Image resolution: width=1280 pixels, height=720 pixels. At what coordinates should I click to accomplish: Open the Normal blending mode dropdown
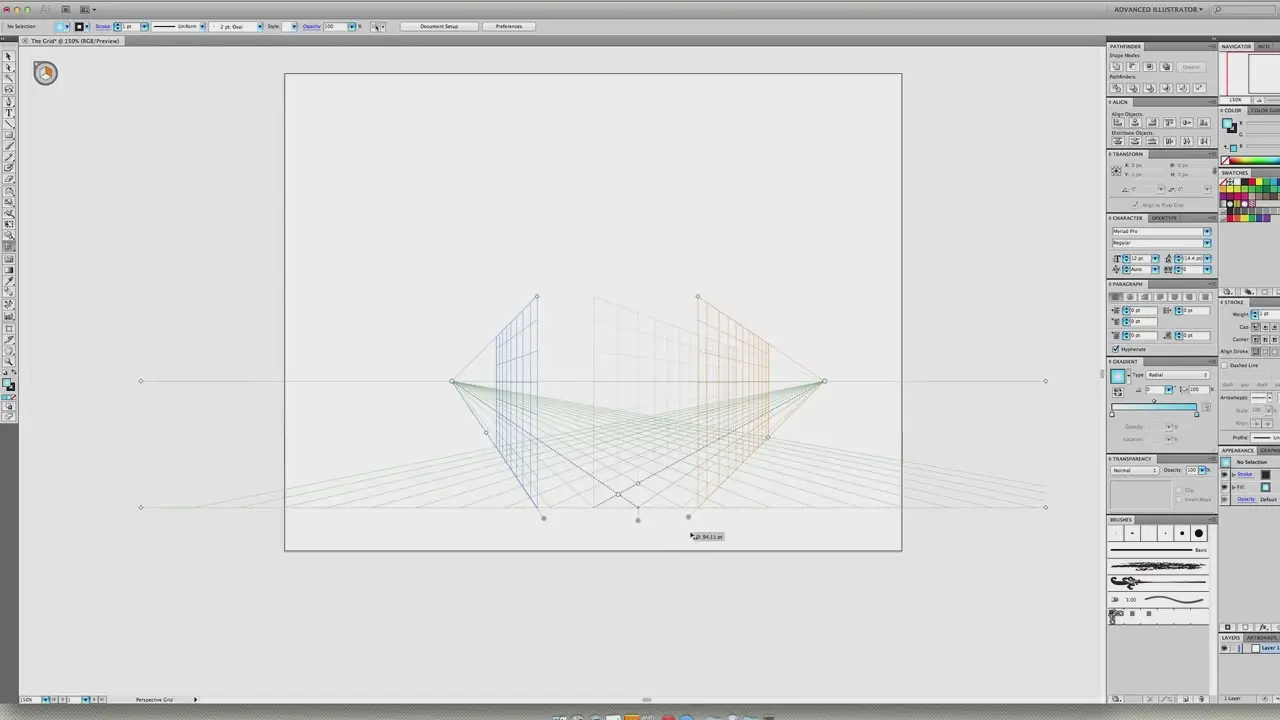[x=1135, y=470]
